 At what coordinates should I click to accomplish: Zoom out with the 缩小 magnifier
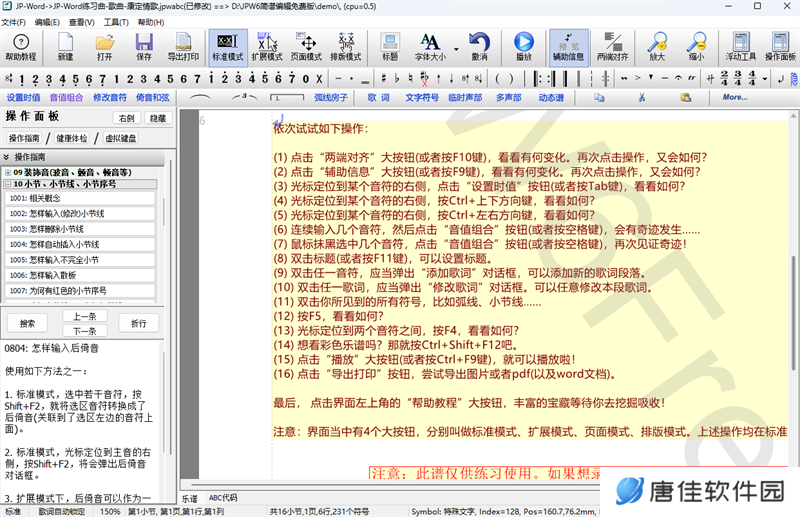[696, 47]
